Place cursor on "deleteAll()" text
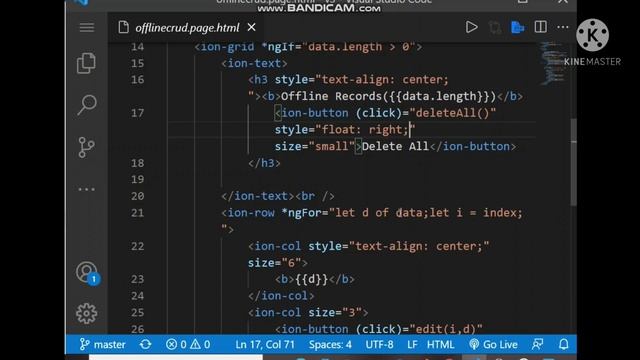640x360 pixels. 453,113
